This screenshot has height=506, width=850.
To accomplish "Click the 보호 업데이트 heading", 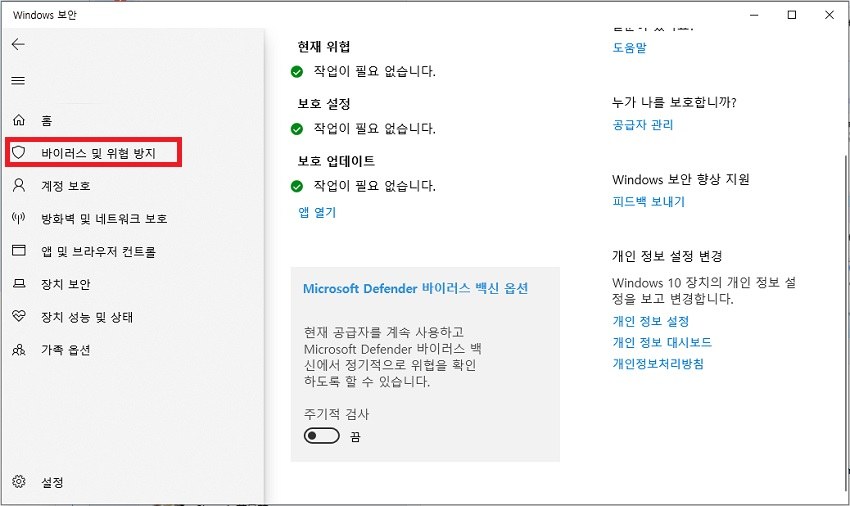I will 336,161.
